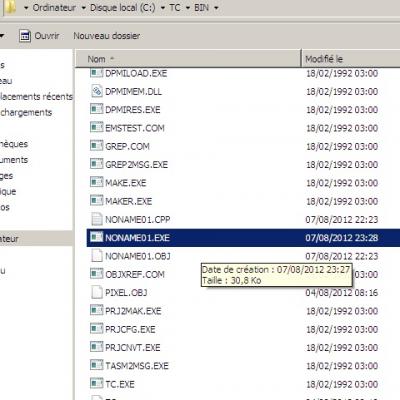Screen dimensions: 400x400
Task: Select the highlighted NONAME01.EXE row
Action: click(243, 238)
